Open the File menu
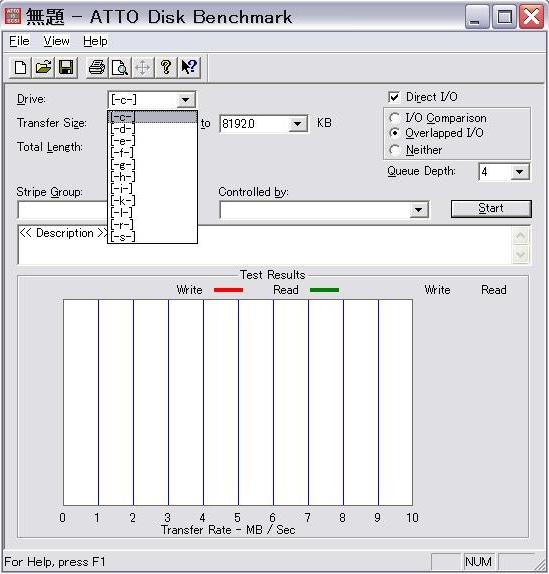 click(19, 41)
